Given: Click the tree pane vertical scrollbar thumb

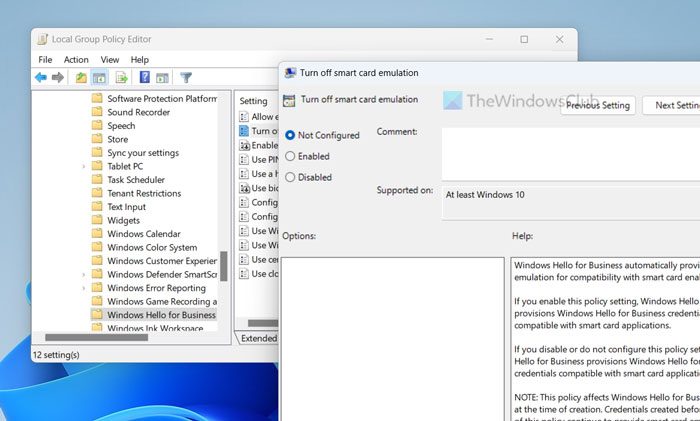Looking at the screenshot, I should (x=224, y=266).
